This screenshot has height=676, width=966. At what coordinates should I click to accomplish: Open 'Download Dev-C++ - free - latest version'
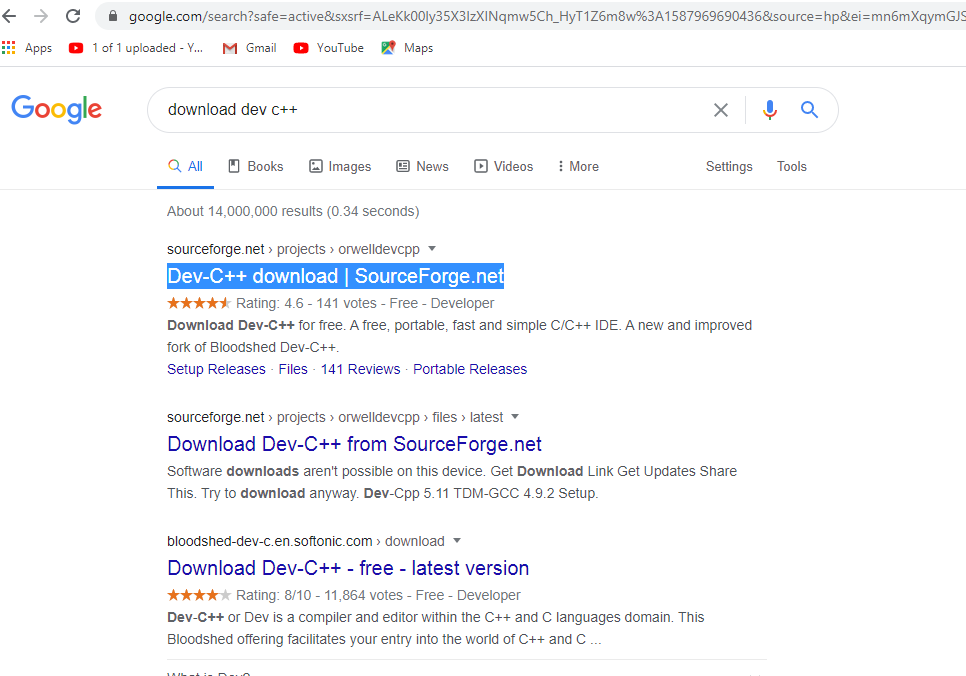(348, 568)
